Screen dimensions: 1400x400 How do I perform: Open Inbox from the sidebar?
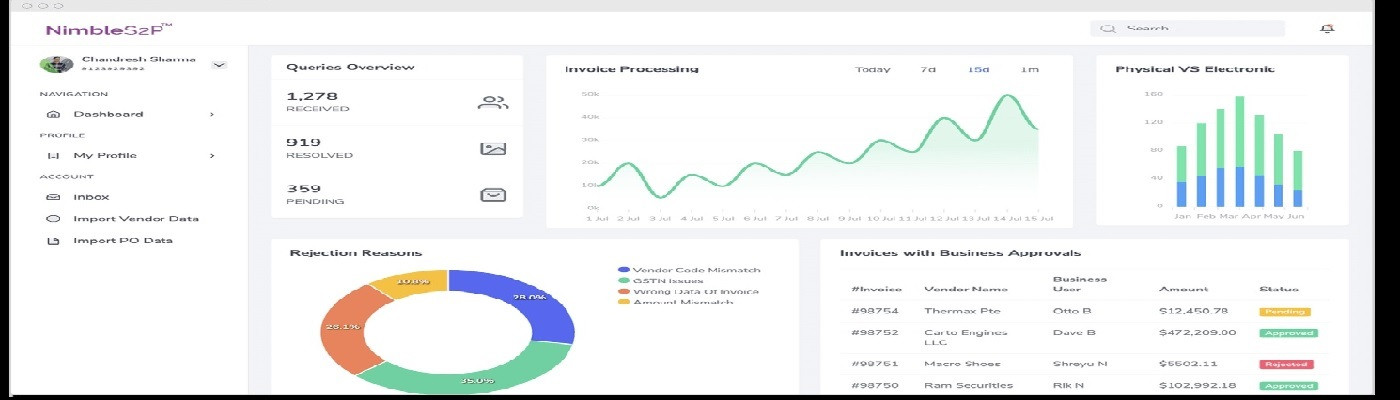pos(91,197)
